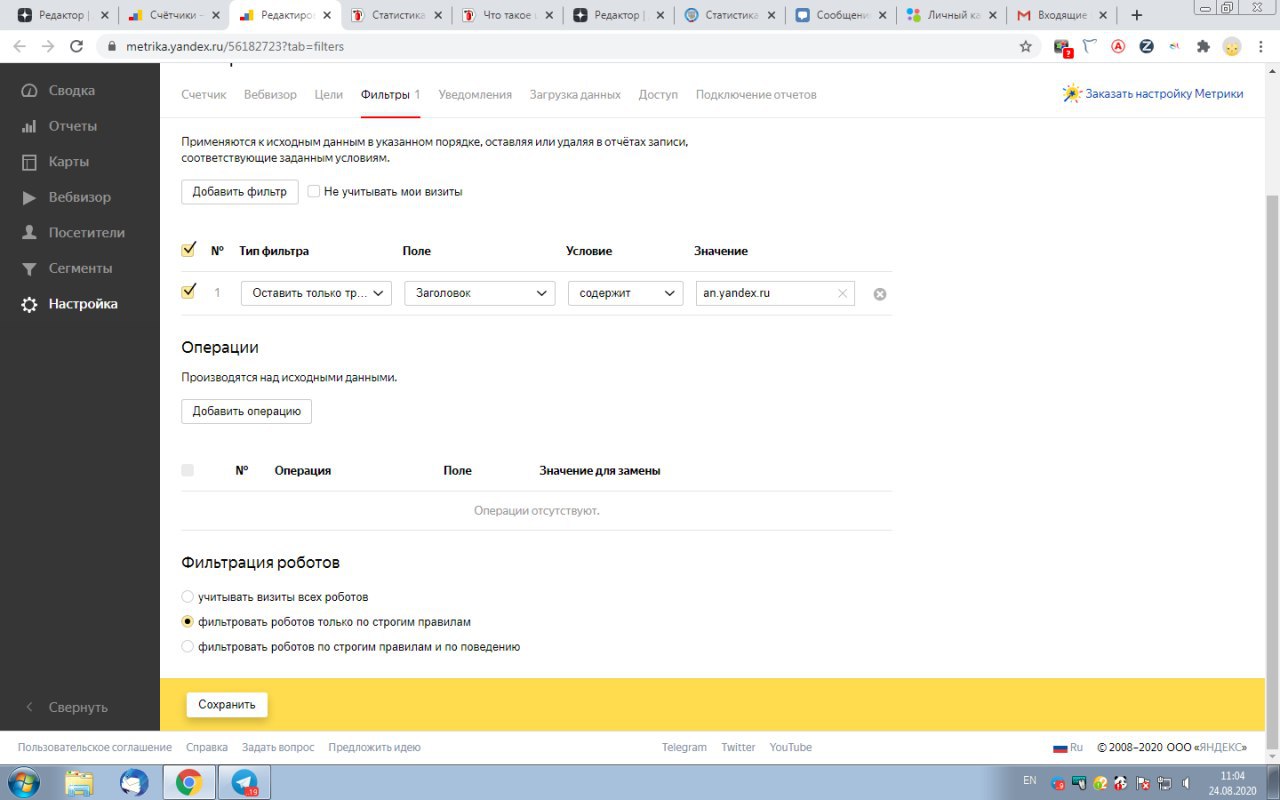Open filter type dropdown Оставить только
The image size is (1280, 800).
[316, 293]
